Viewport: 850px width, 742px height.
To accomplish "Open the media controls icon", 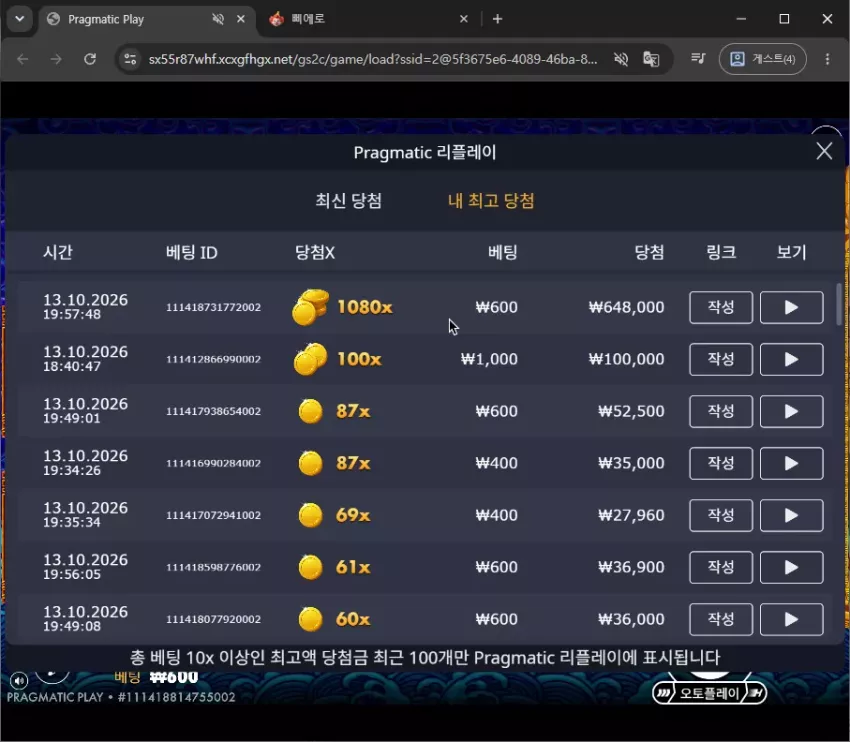I will [698, 59].
